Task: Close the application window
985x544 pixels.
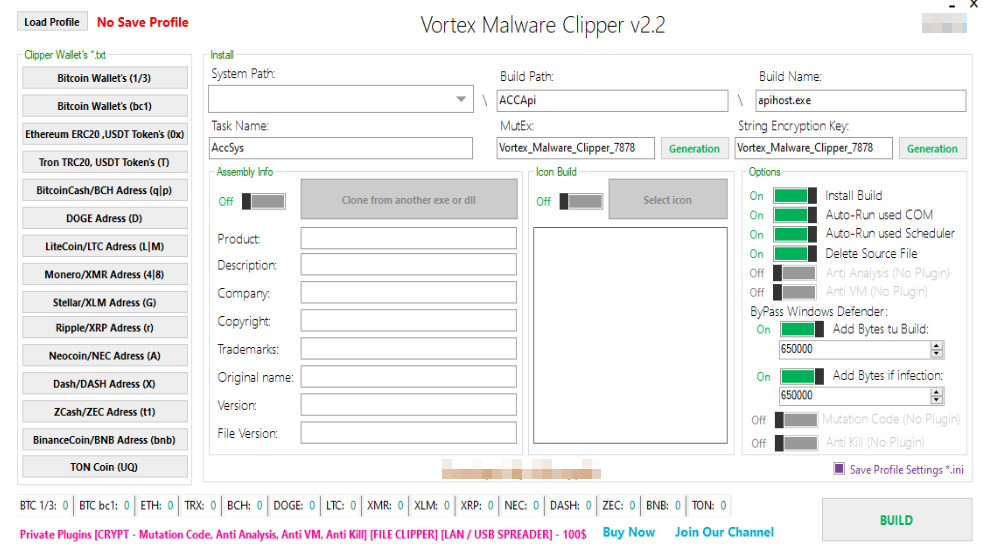Action: [973, 5]
